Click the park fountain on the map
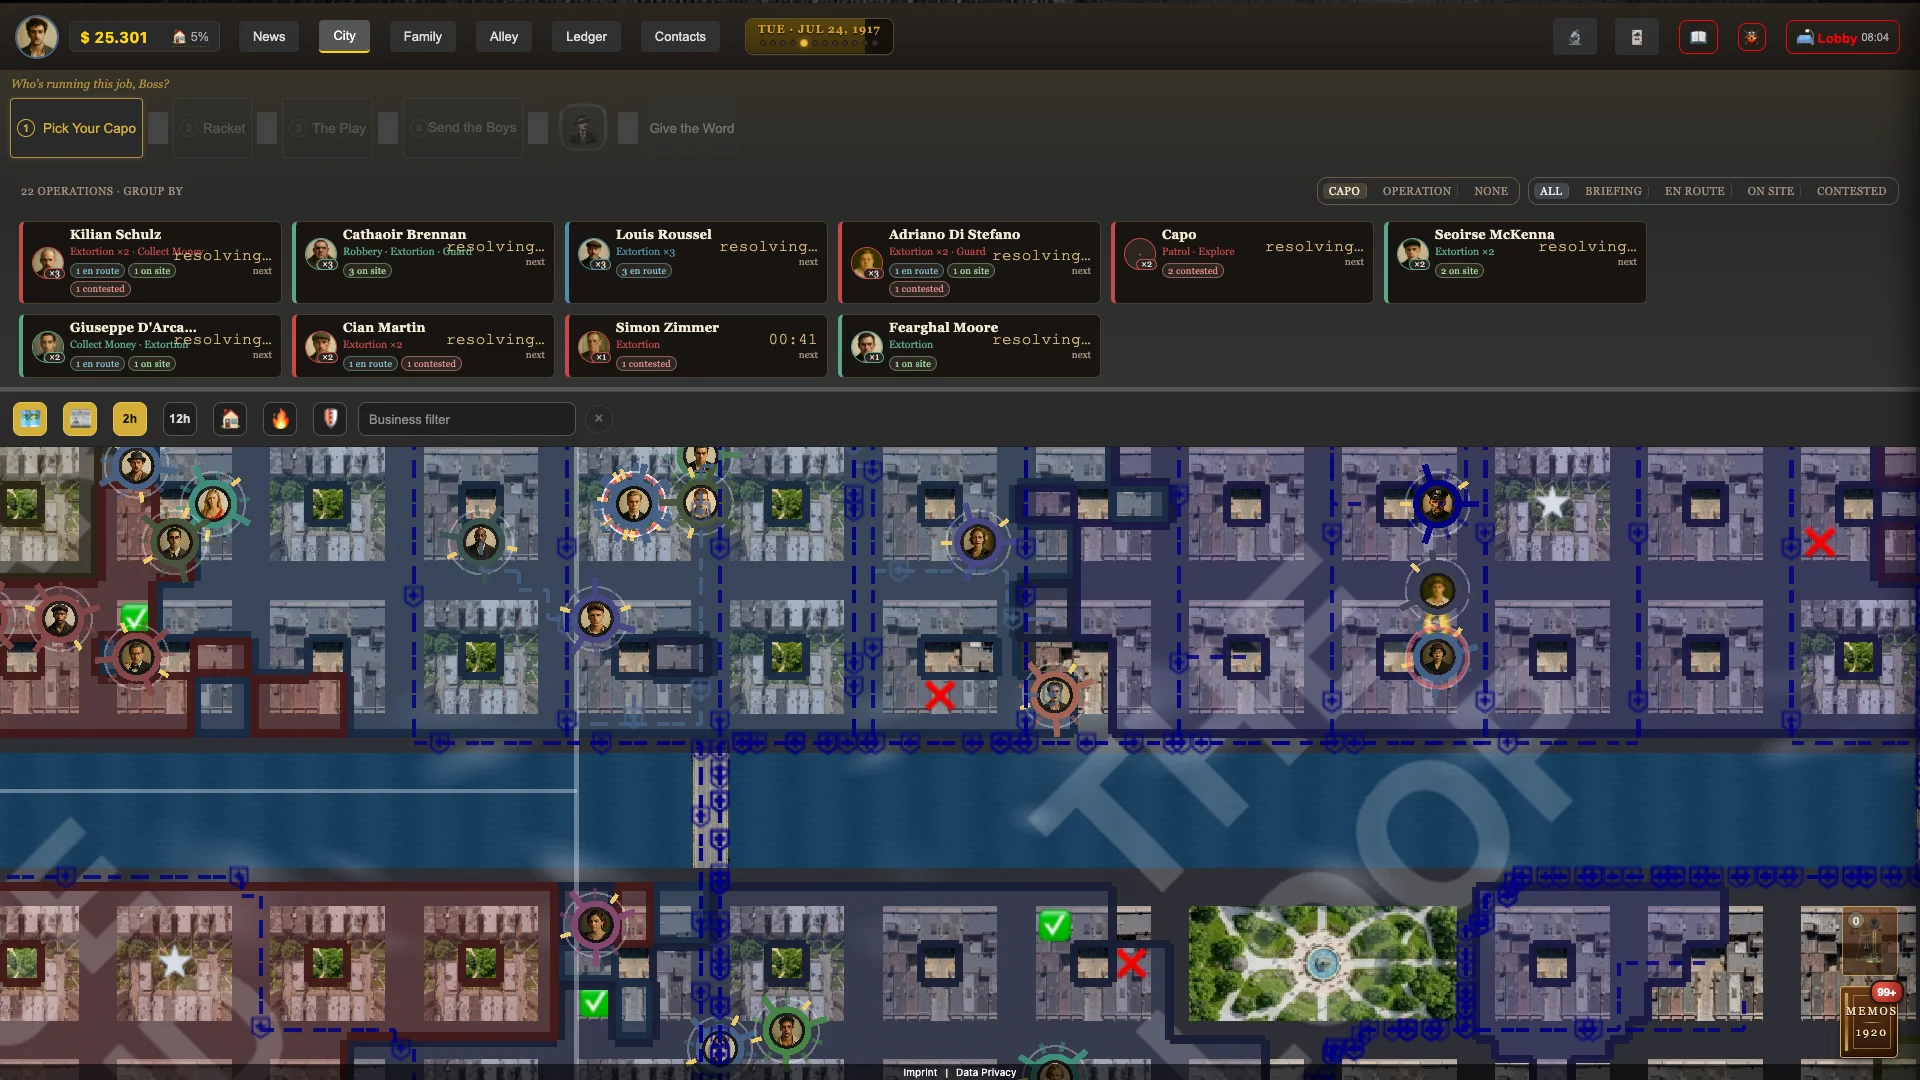The height and width of the screenshot is (1080, 1920). coord(1322,963)
